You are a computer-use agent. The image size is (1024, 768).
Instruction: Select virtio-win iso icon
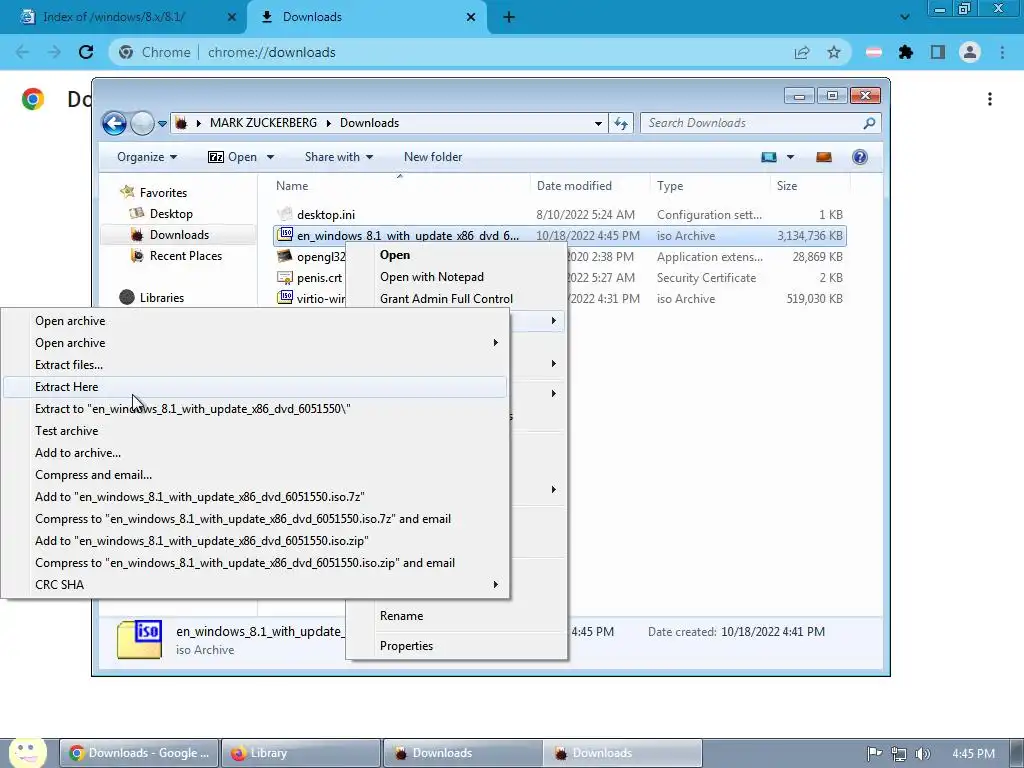[285, 298]
